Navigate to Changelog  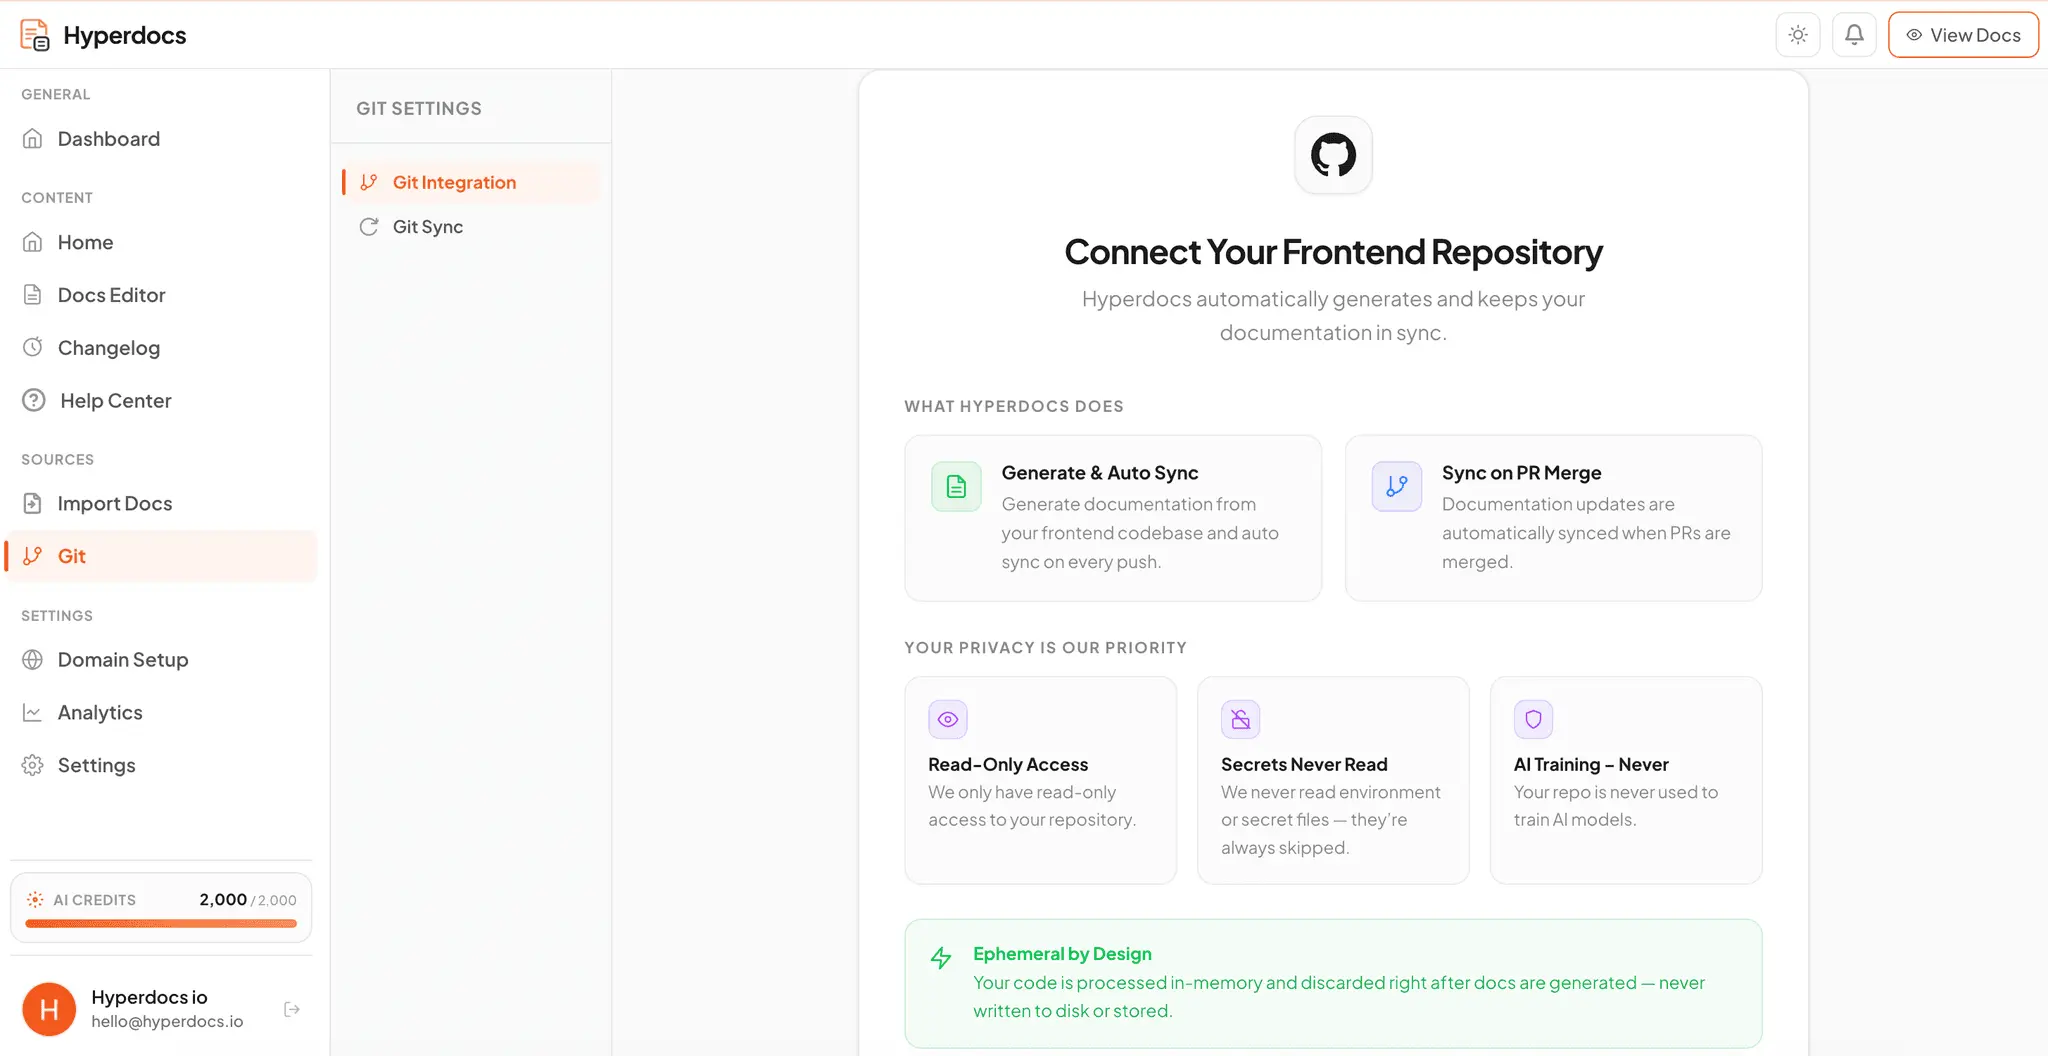click(161, 348)
